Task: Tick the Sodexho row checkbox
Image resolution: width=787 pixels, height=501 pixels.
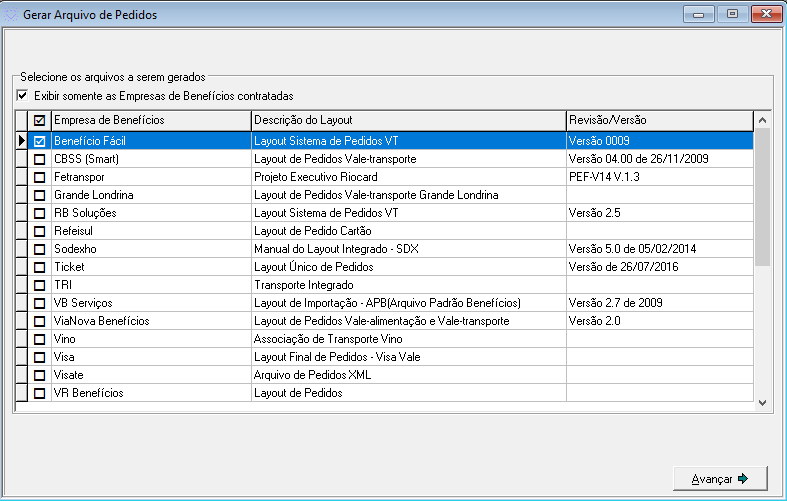Action: tap(40, 250)
